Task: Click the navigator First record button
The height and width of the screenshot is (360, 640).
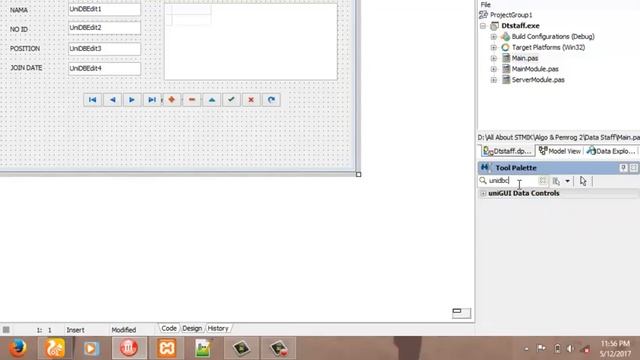Action: 93,100
